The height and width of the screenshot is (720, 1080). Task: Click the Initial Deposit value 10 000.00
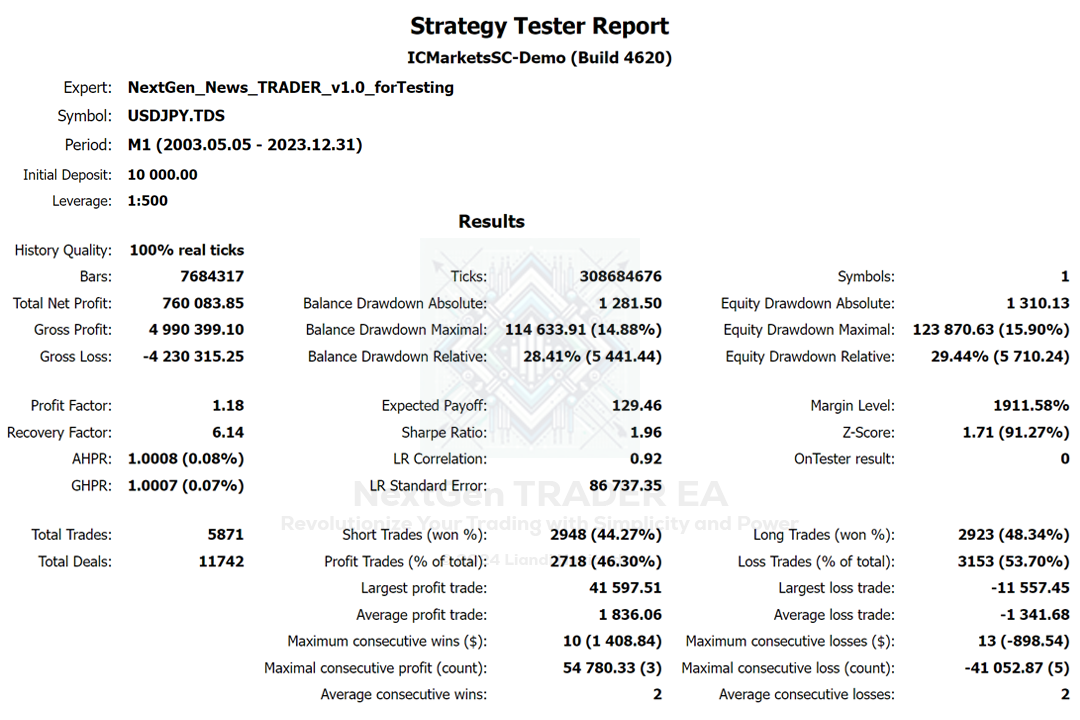click(x=163, y=175)
